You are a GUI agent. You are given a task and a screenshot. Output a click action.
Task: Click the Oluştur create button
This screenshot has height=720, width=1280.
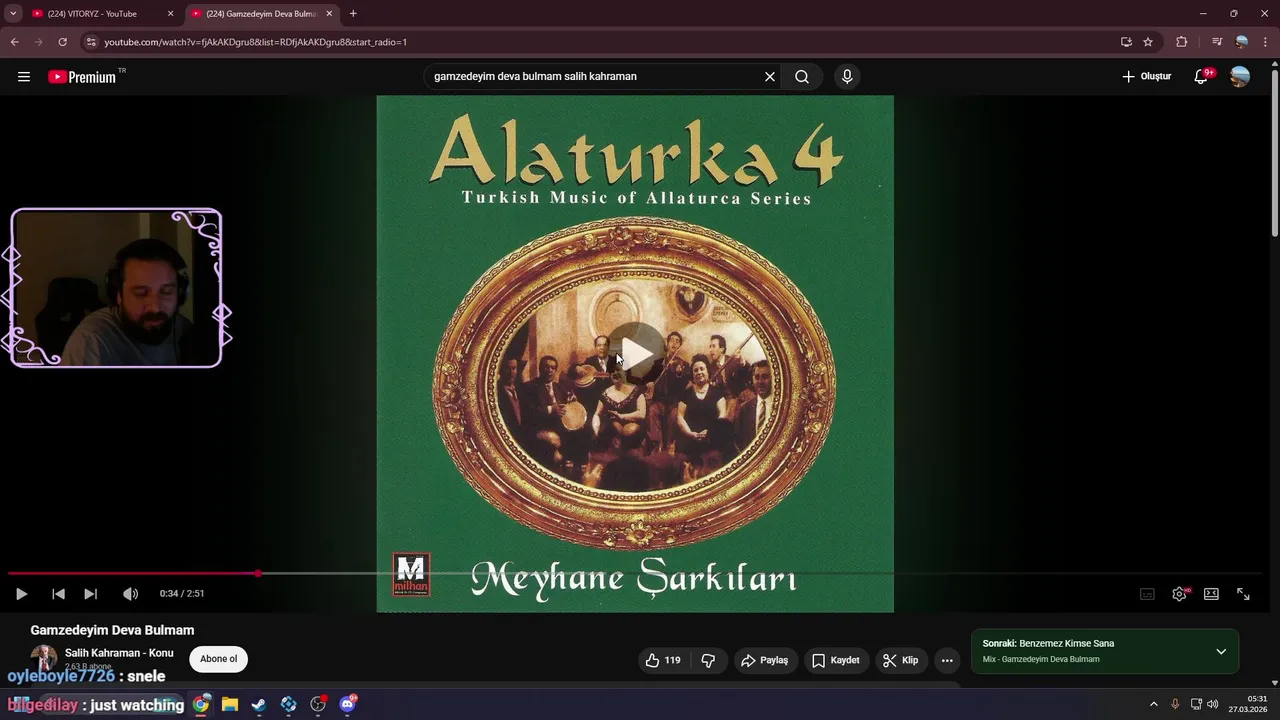1147,77
